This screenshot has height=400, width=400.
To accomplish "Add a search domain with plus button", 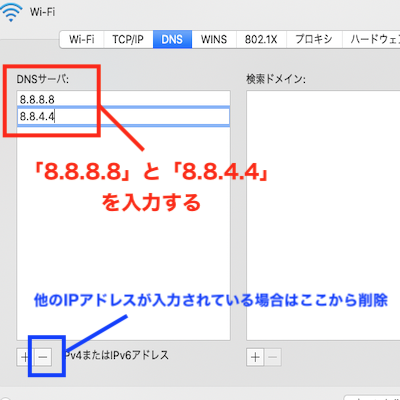I will click(255, 357).
